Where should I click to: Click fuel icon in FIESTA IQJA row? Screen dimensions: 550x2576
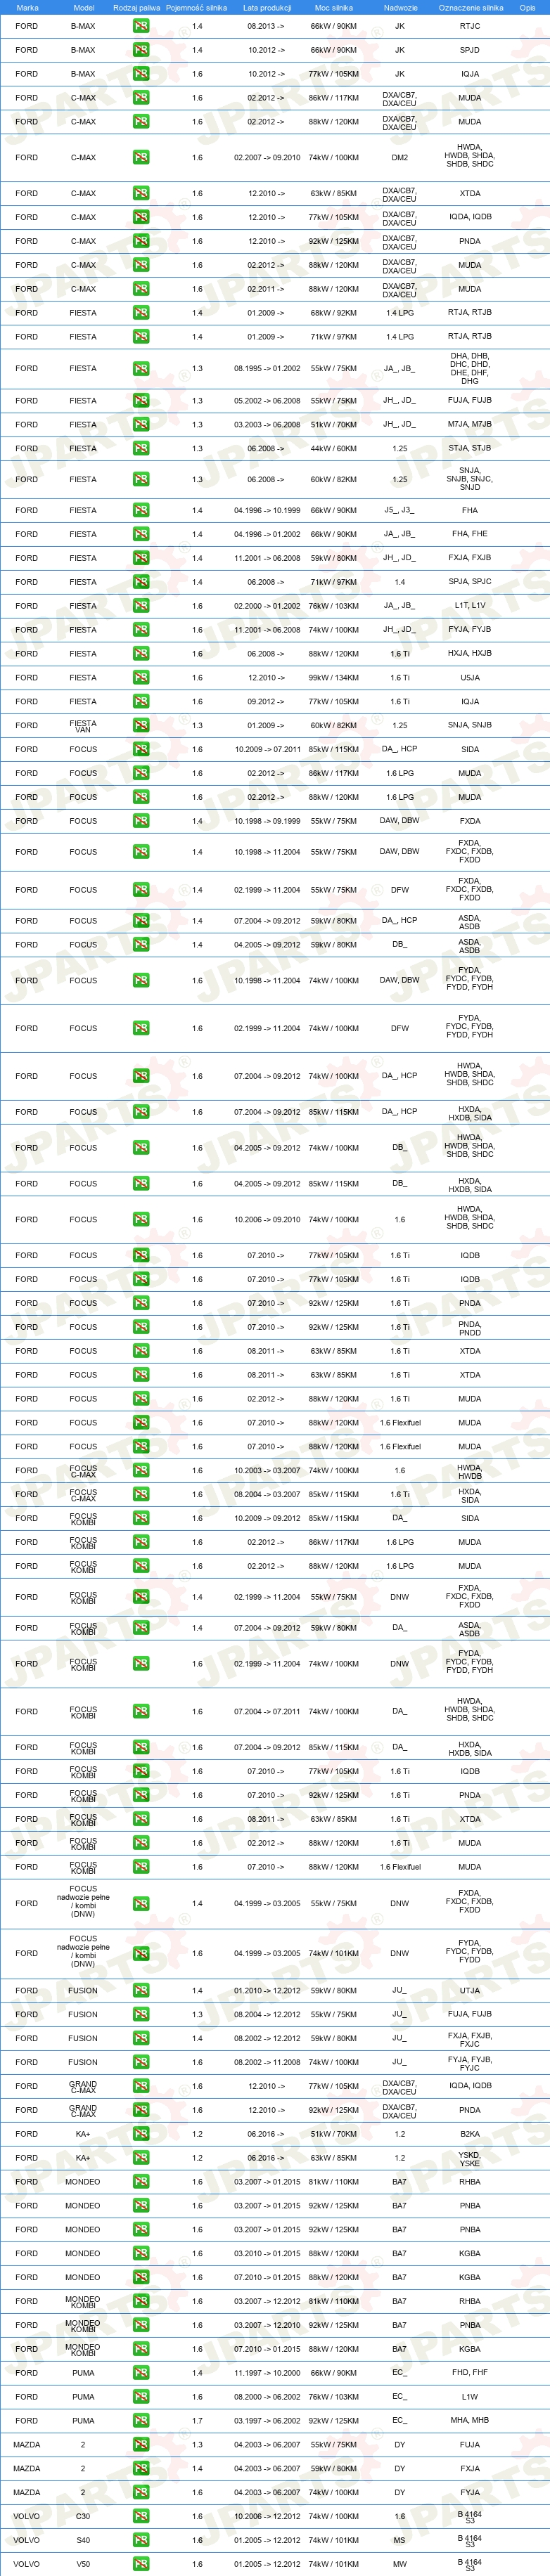pyautogui.click(x=141, y=702)
